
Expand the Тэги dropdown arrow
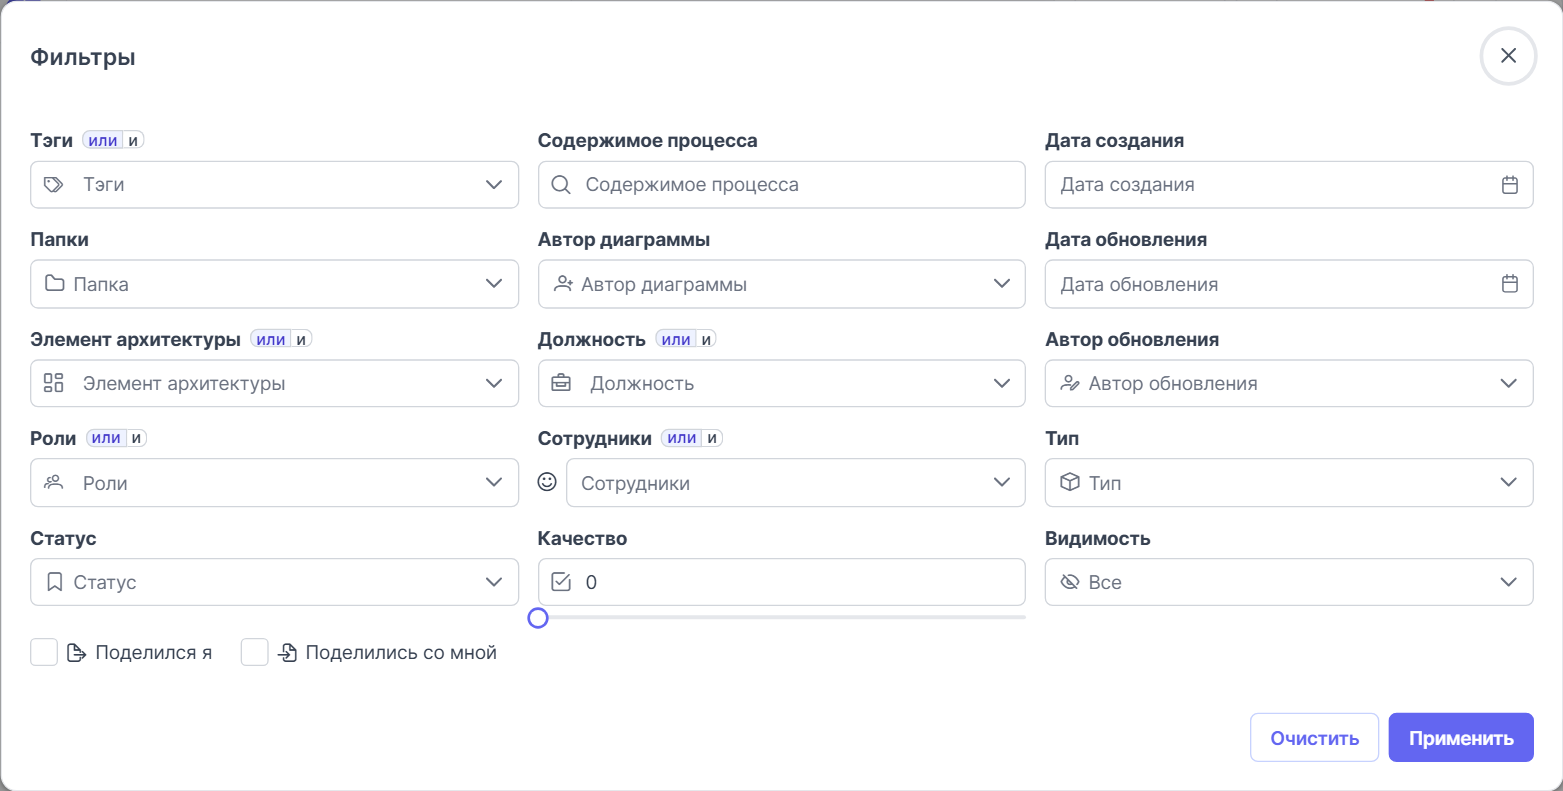(x=494, y=185)
